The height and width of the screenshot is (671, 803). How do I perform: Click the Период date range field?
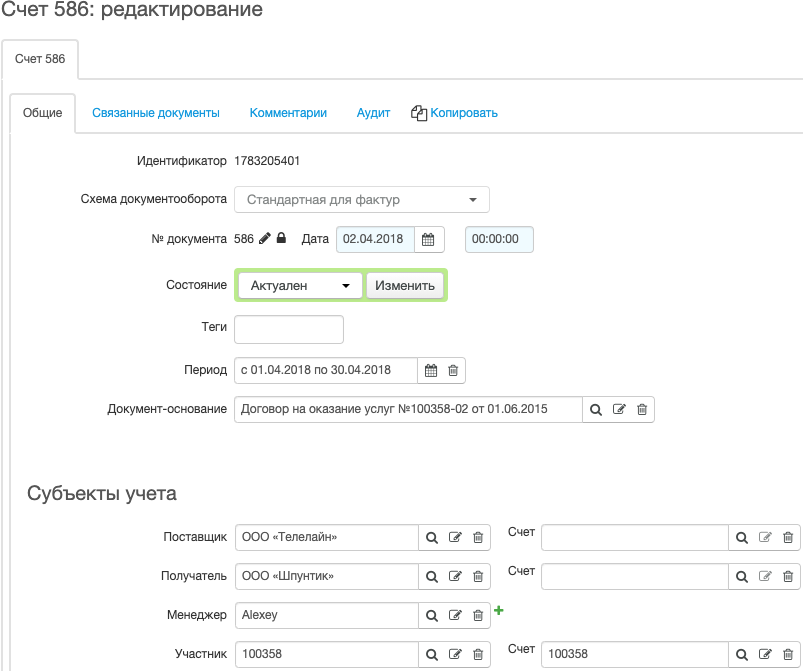326,370
